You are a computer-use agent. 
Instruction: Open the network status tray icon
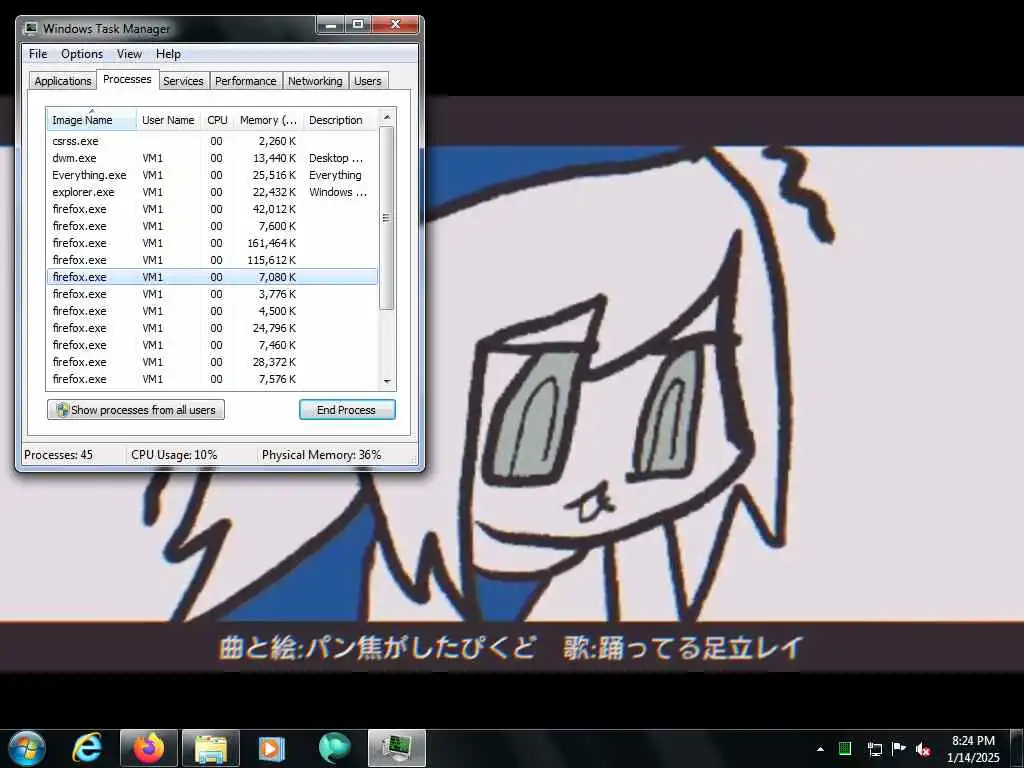pos(874,749)
